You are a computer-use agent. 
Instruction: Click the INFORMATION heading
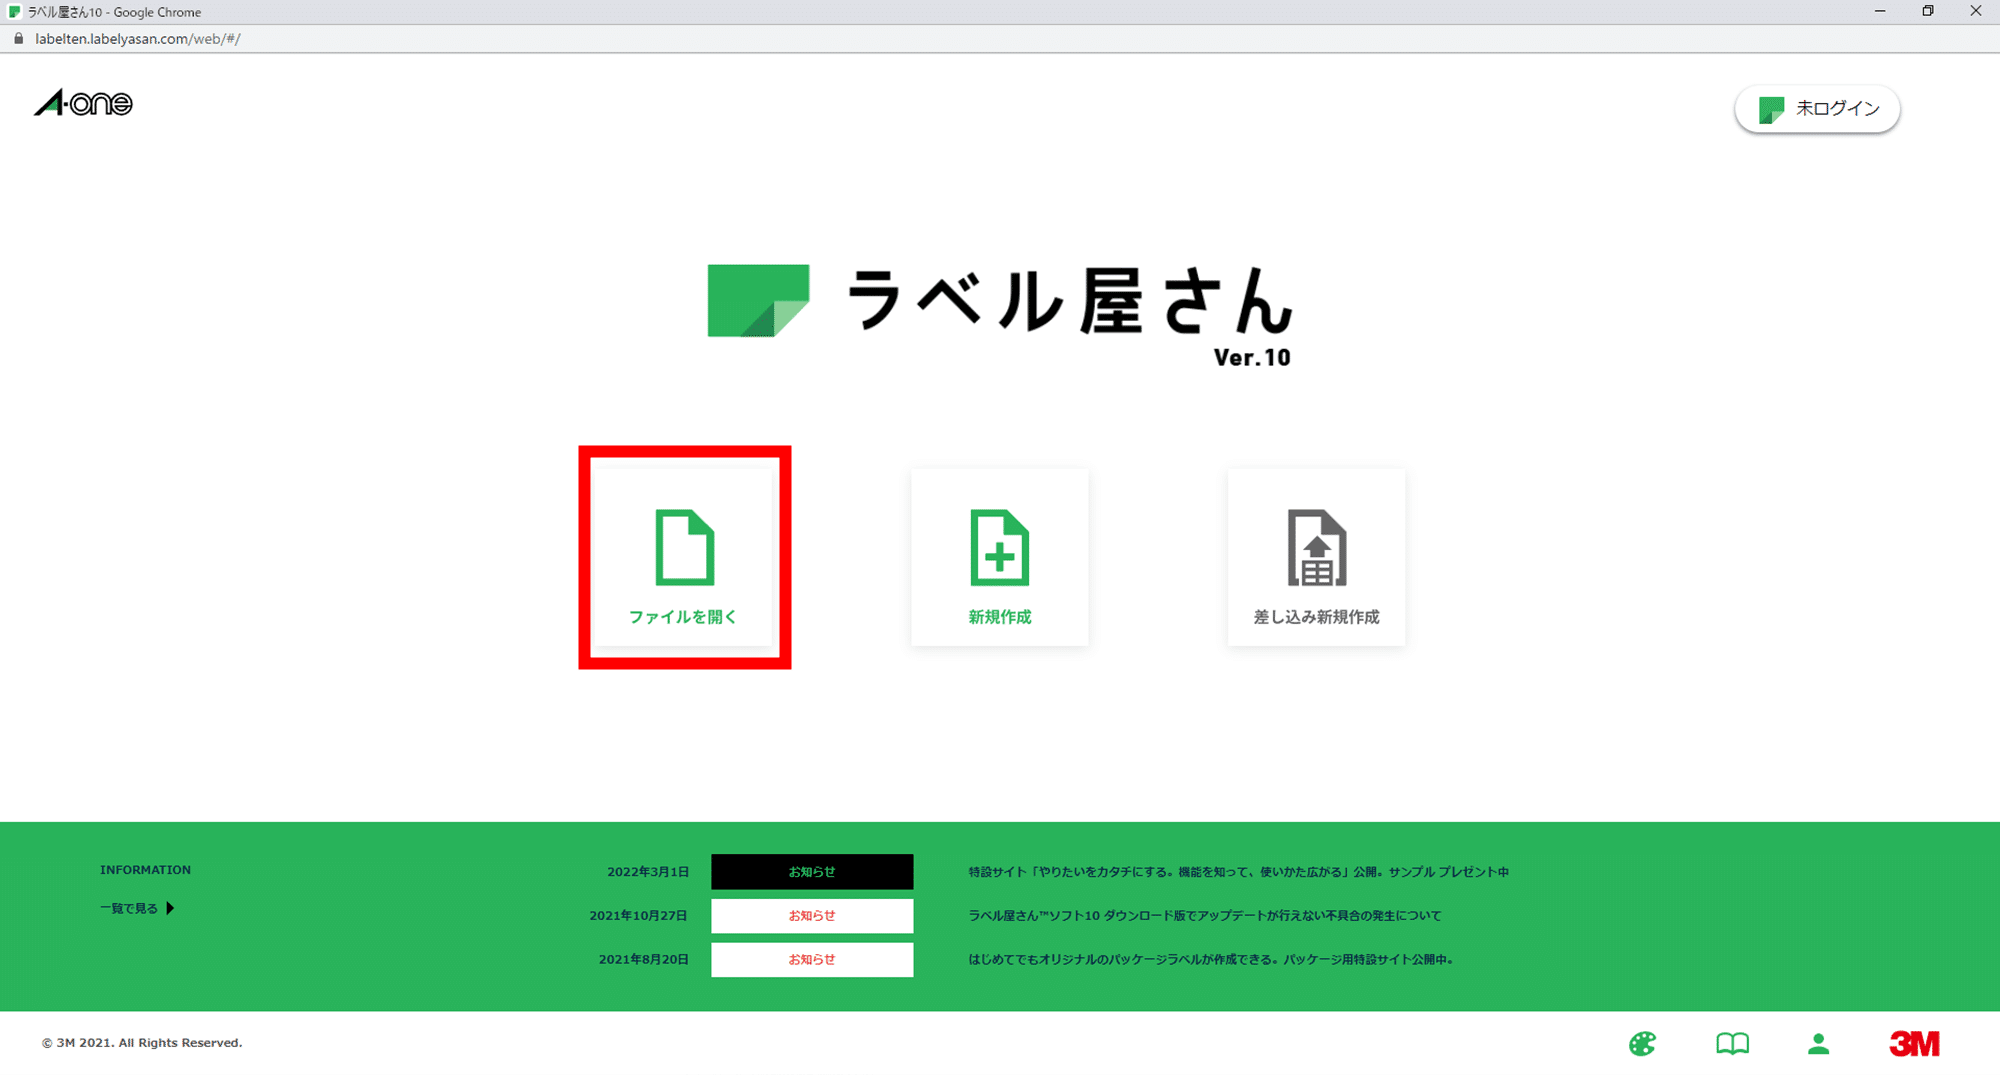[145, 870]
